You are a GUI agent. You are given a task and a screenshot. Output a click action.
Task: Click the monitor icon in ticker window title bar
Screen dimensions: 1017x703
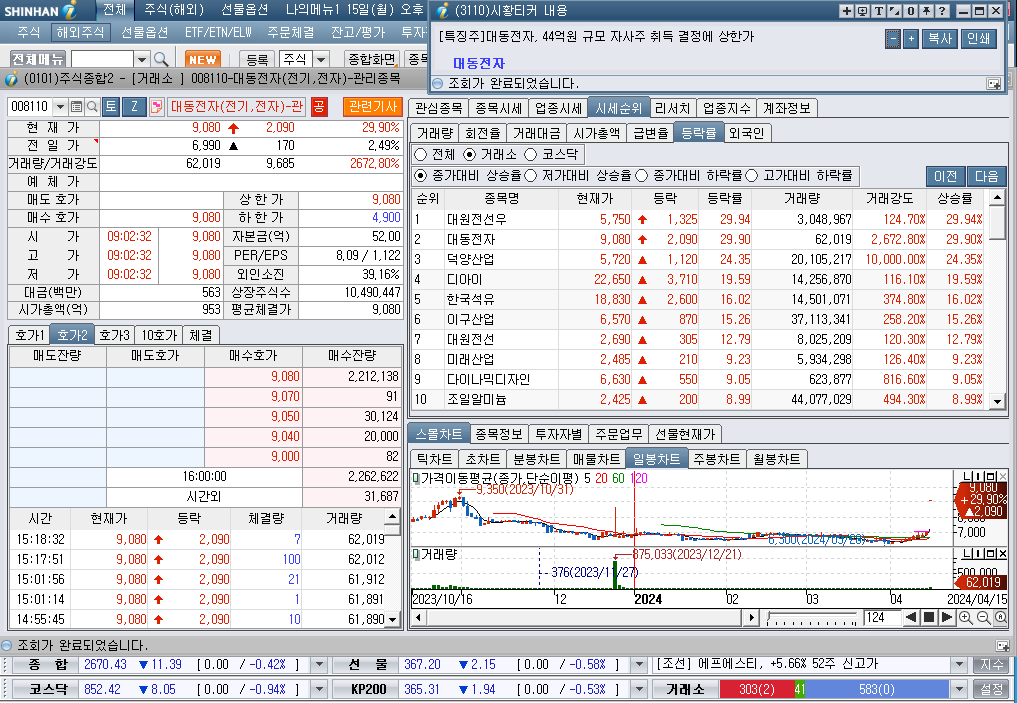pyautogui.click(x=862, y=11)
